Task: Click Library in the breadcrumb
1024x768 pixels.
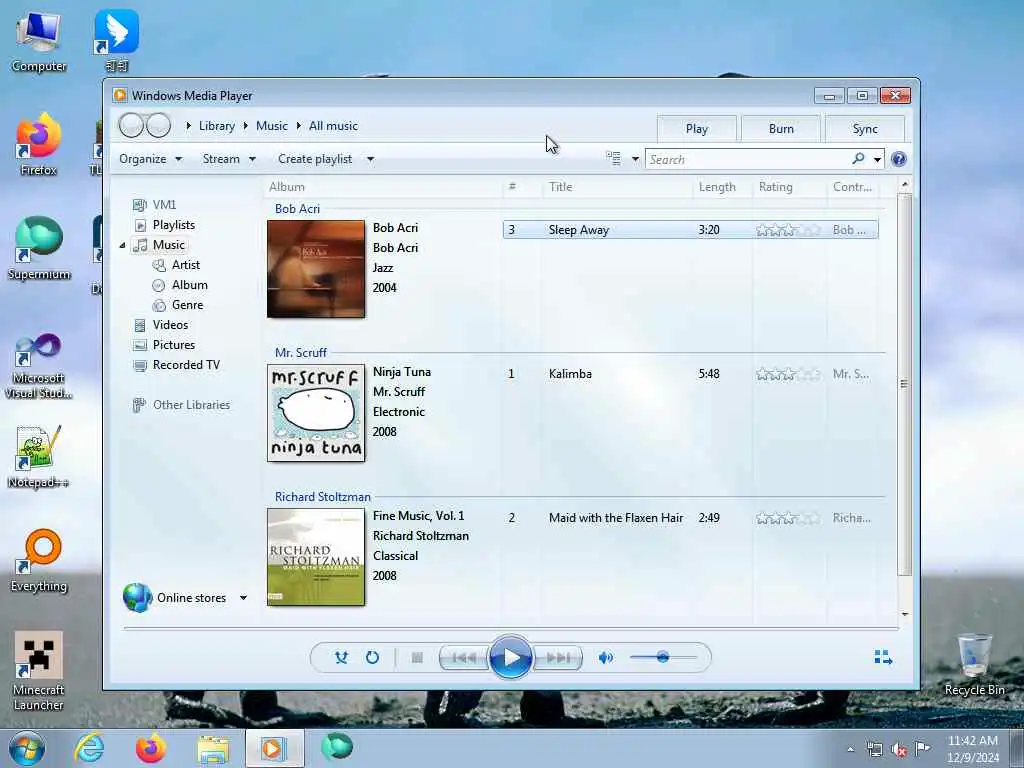Action: click(217, 126)
